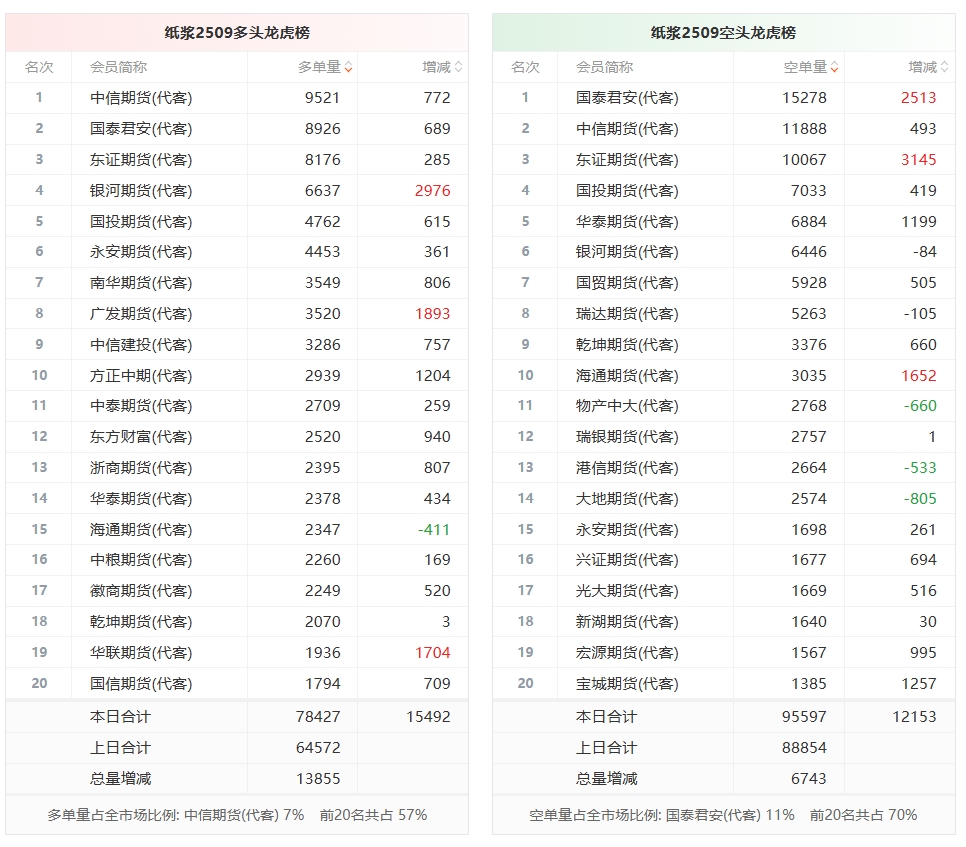Select 华泰期货(代客) in long table
This screenshot has height=847, width=966.
141,498
